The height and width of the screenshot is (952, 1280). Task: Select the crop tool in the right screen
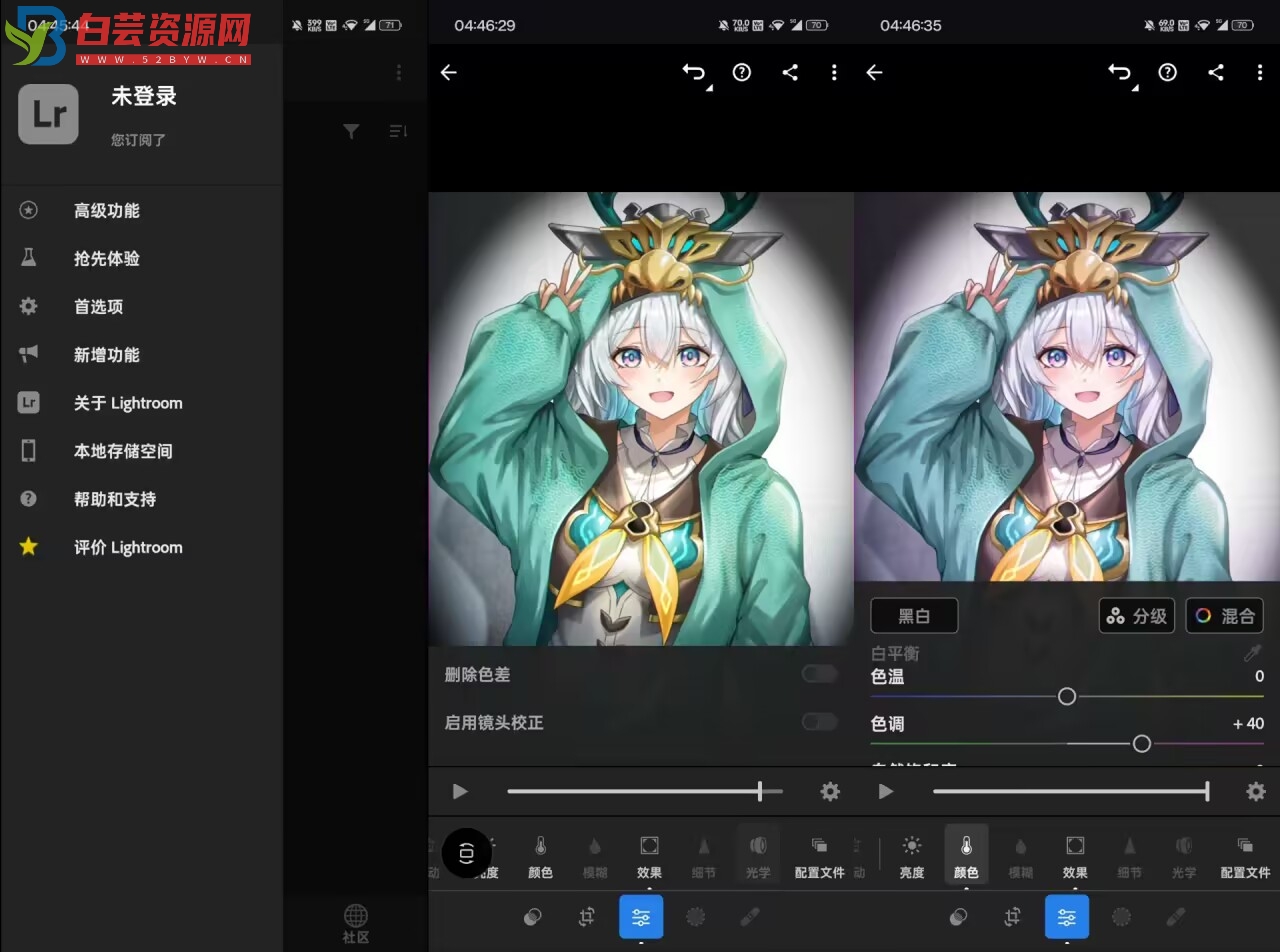(1013, 916)
